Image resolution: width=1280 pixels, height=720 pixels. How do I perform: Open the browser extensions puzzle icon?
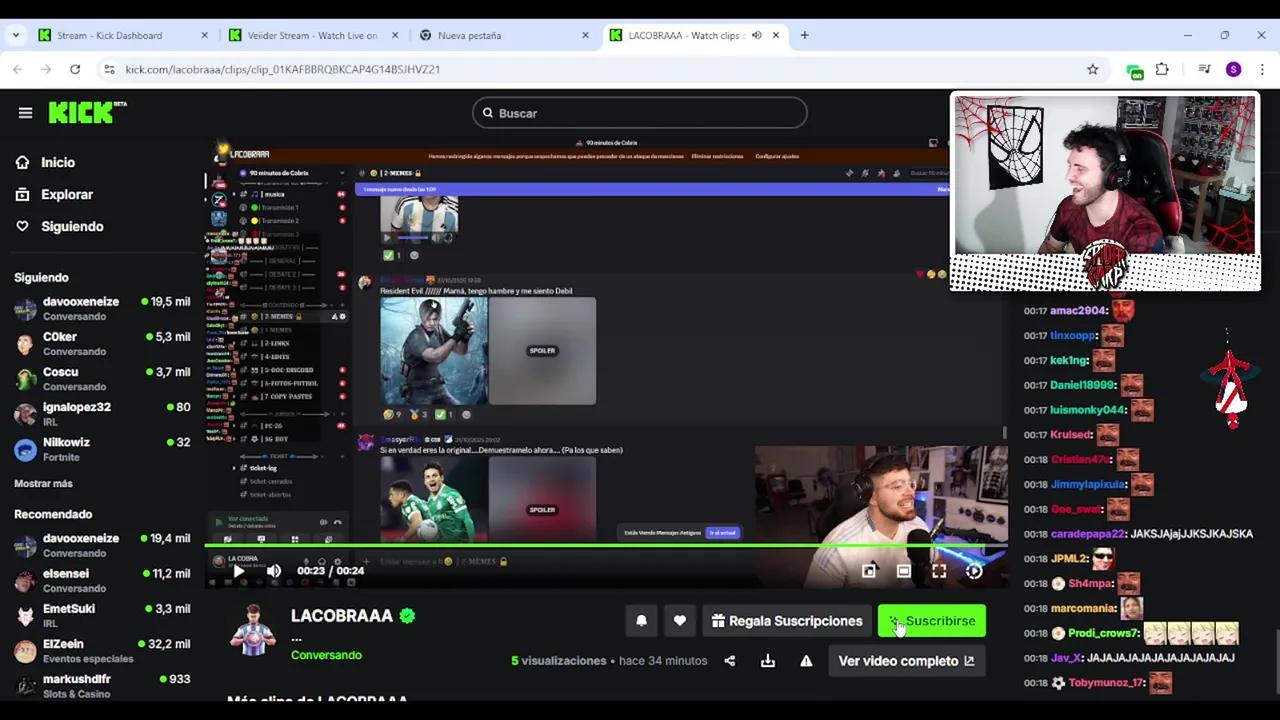1162,69
